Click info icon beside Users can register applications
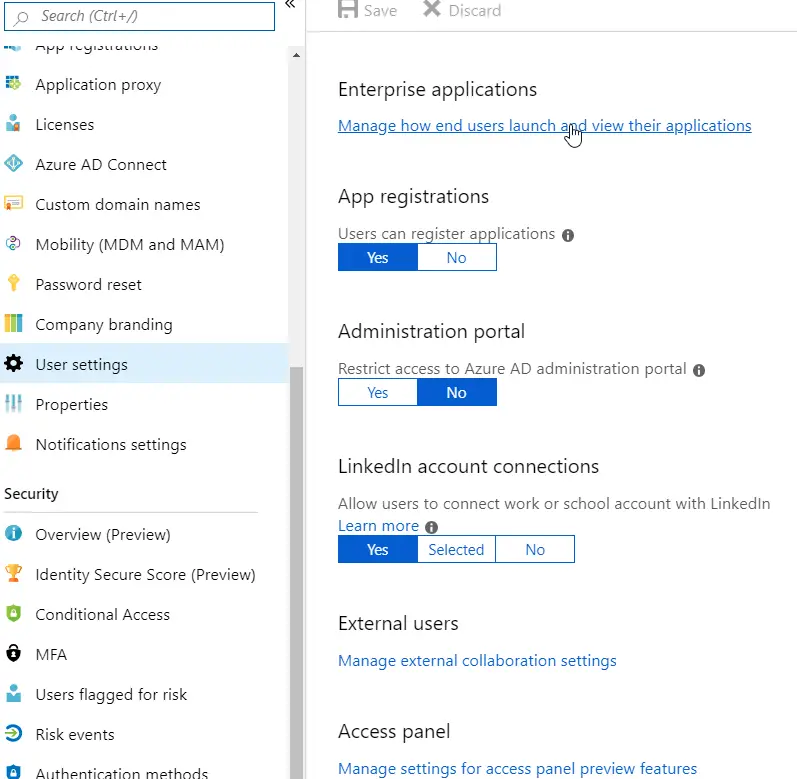This screenshot has height=779, width=797. 568,235
